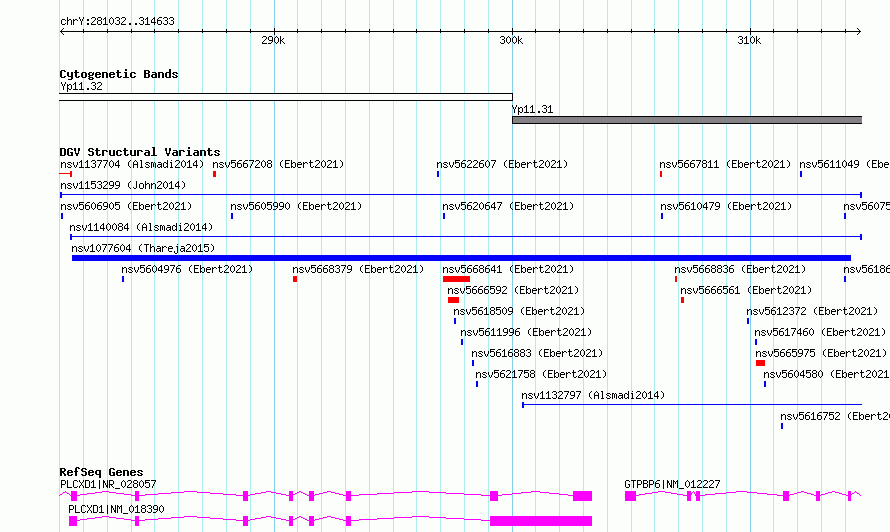This screenshot has height=532, width=890.
Task: Click nsv5668641 (Ebert2021) label
Action: (x=508, y=269)
